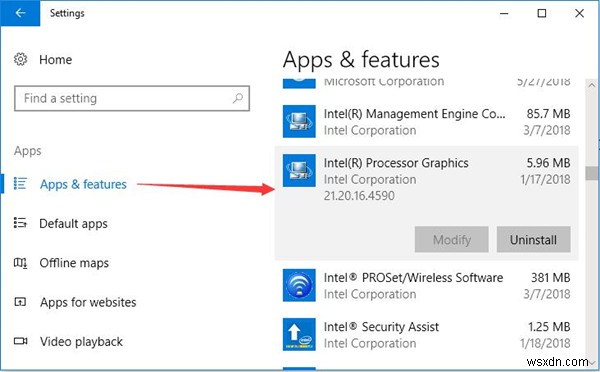Viewport: 600px width, 372px height.
Task: Click the Default apps sidebar icon
Action: (20, 223)
